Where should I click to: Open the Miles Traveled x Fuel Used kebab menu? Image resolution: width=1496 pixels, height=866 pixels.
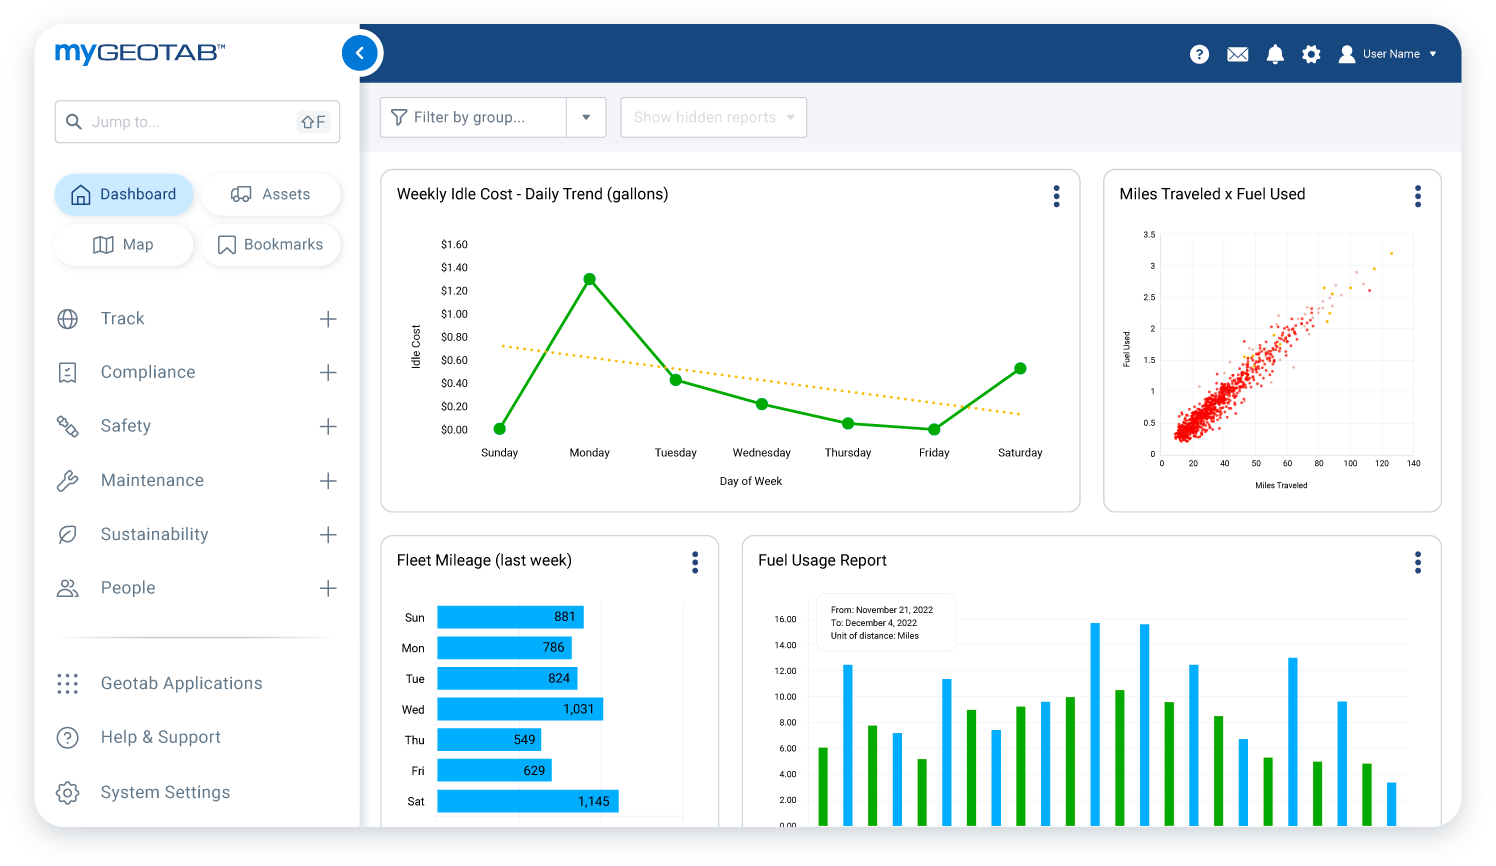(1417, 196)
